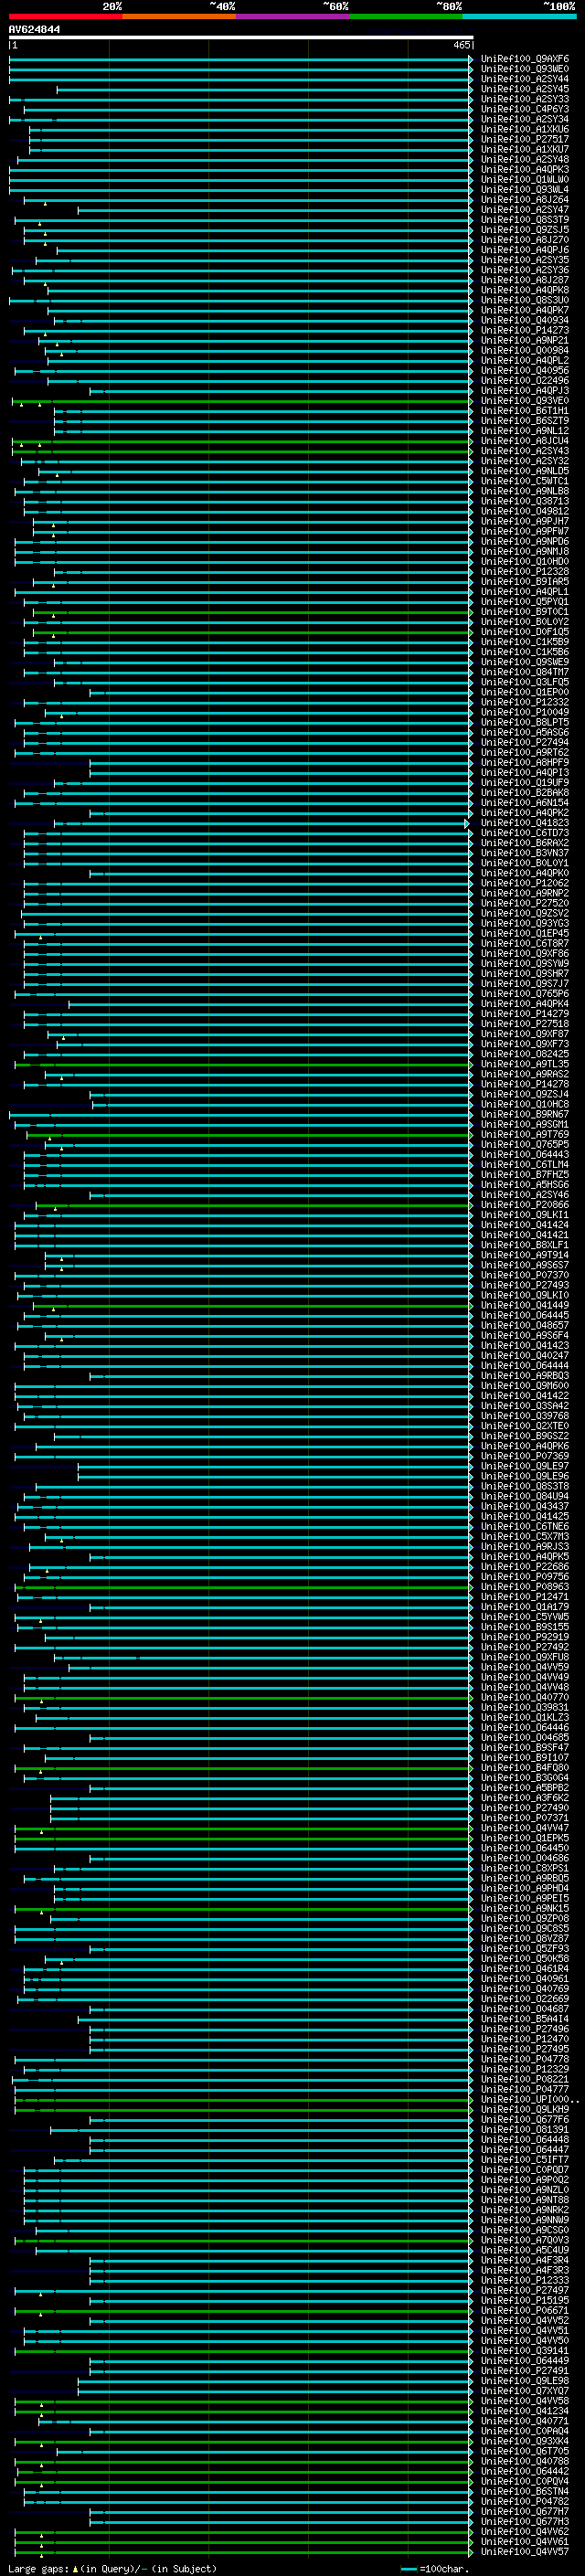Select label UniRef100_Q39141
585x2576 pixels.
tap(525, 2350)
